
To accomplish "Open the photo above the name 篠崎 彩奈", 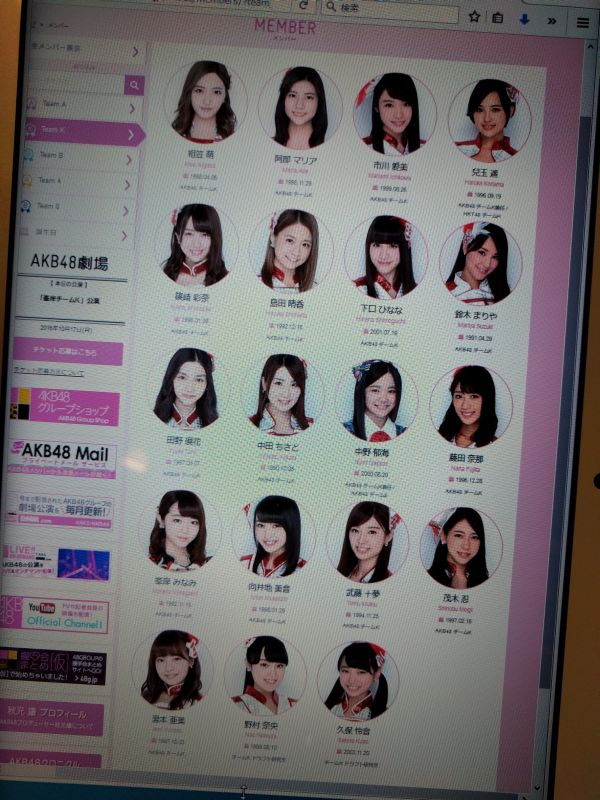I will click(195, 244).
